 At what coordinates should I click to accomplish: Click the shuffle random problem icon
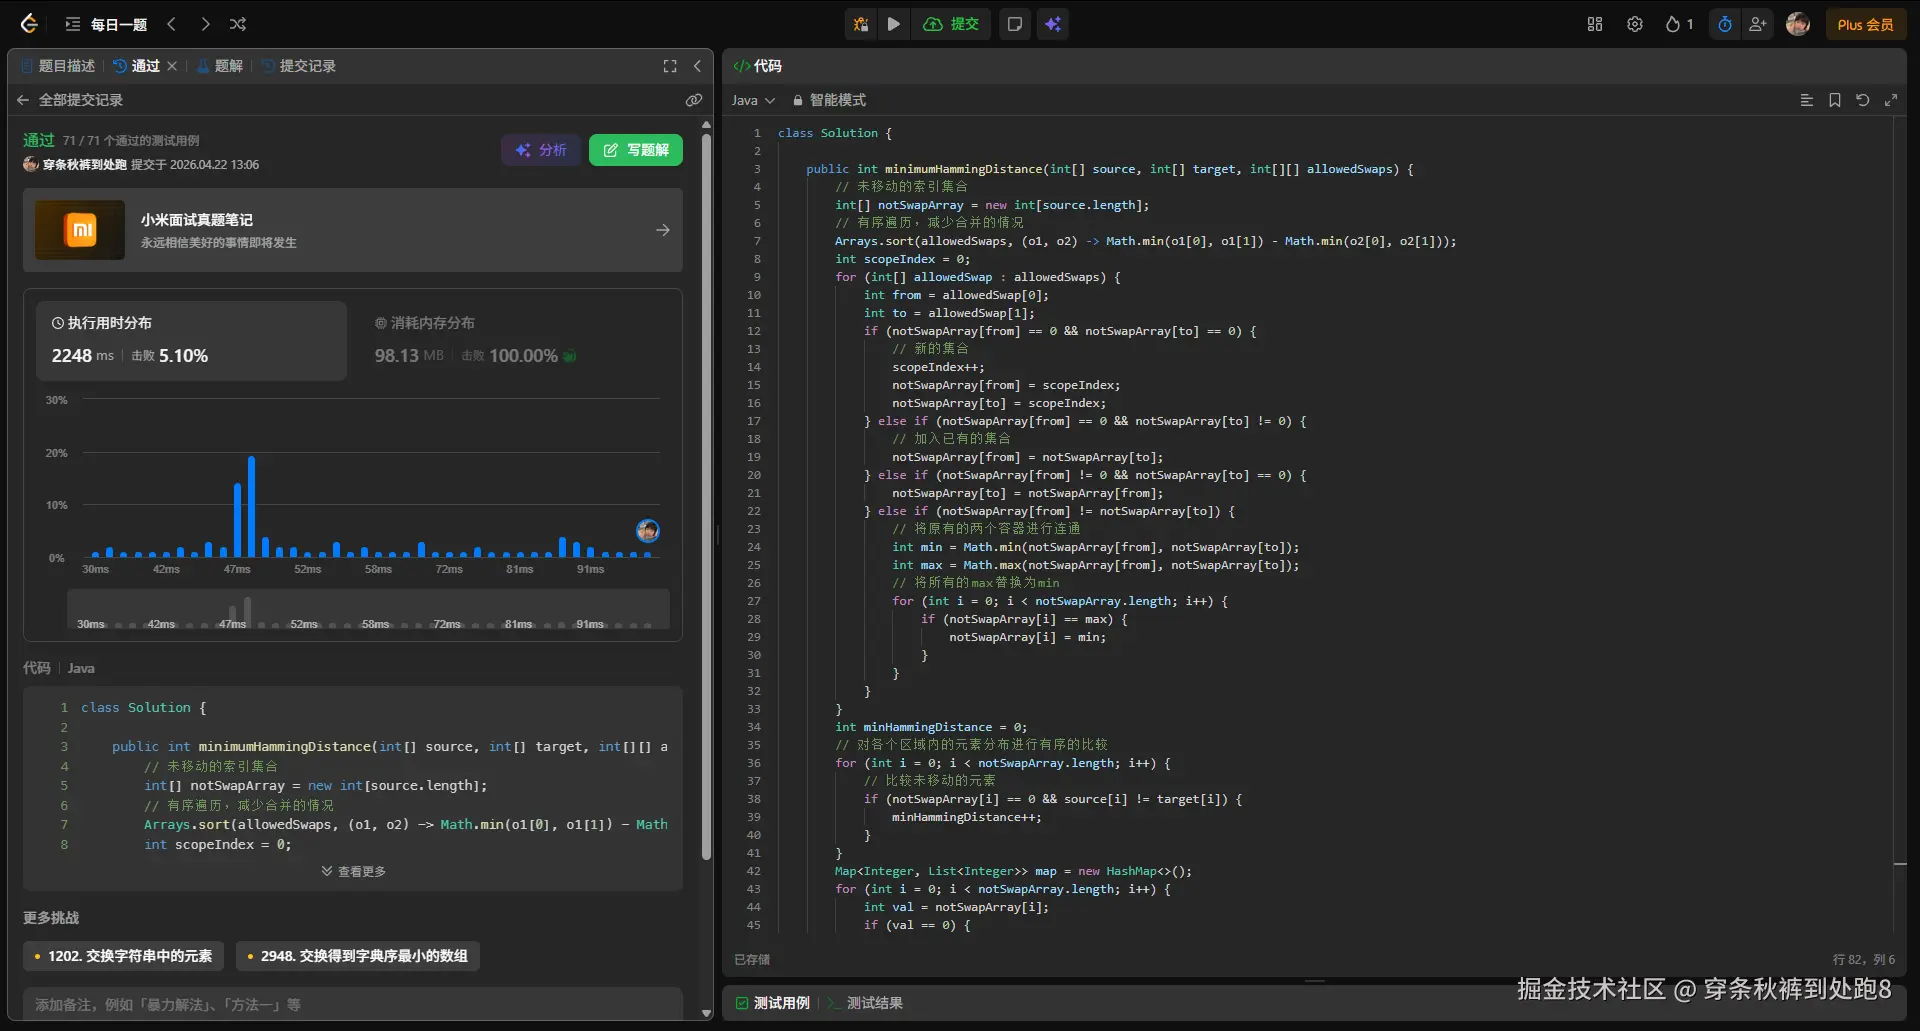(238, 24)
